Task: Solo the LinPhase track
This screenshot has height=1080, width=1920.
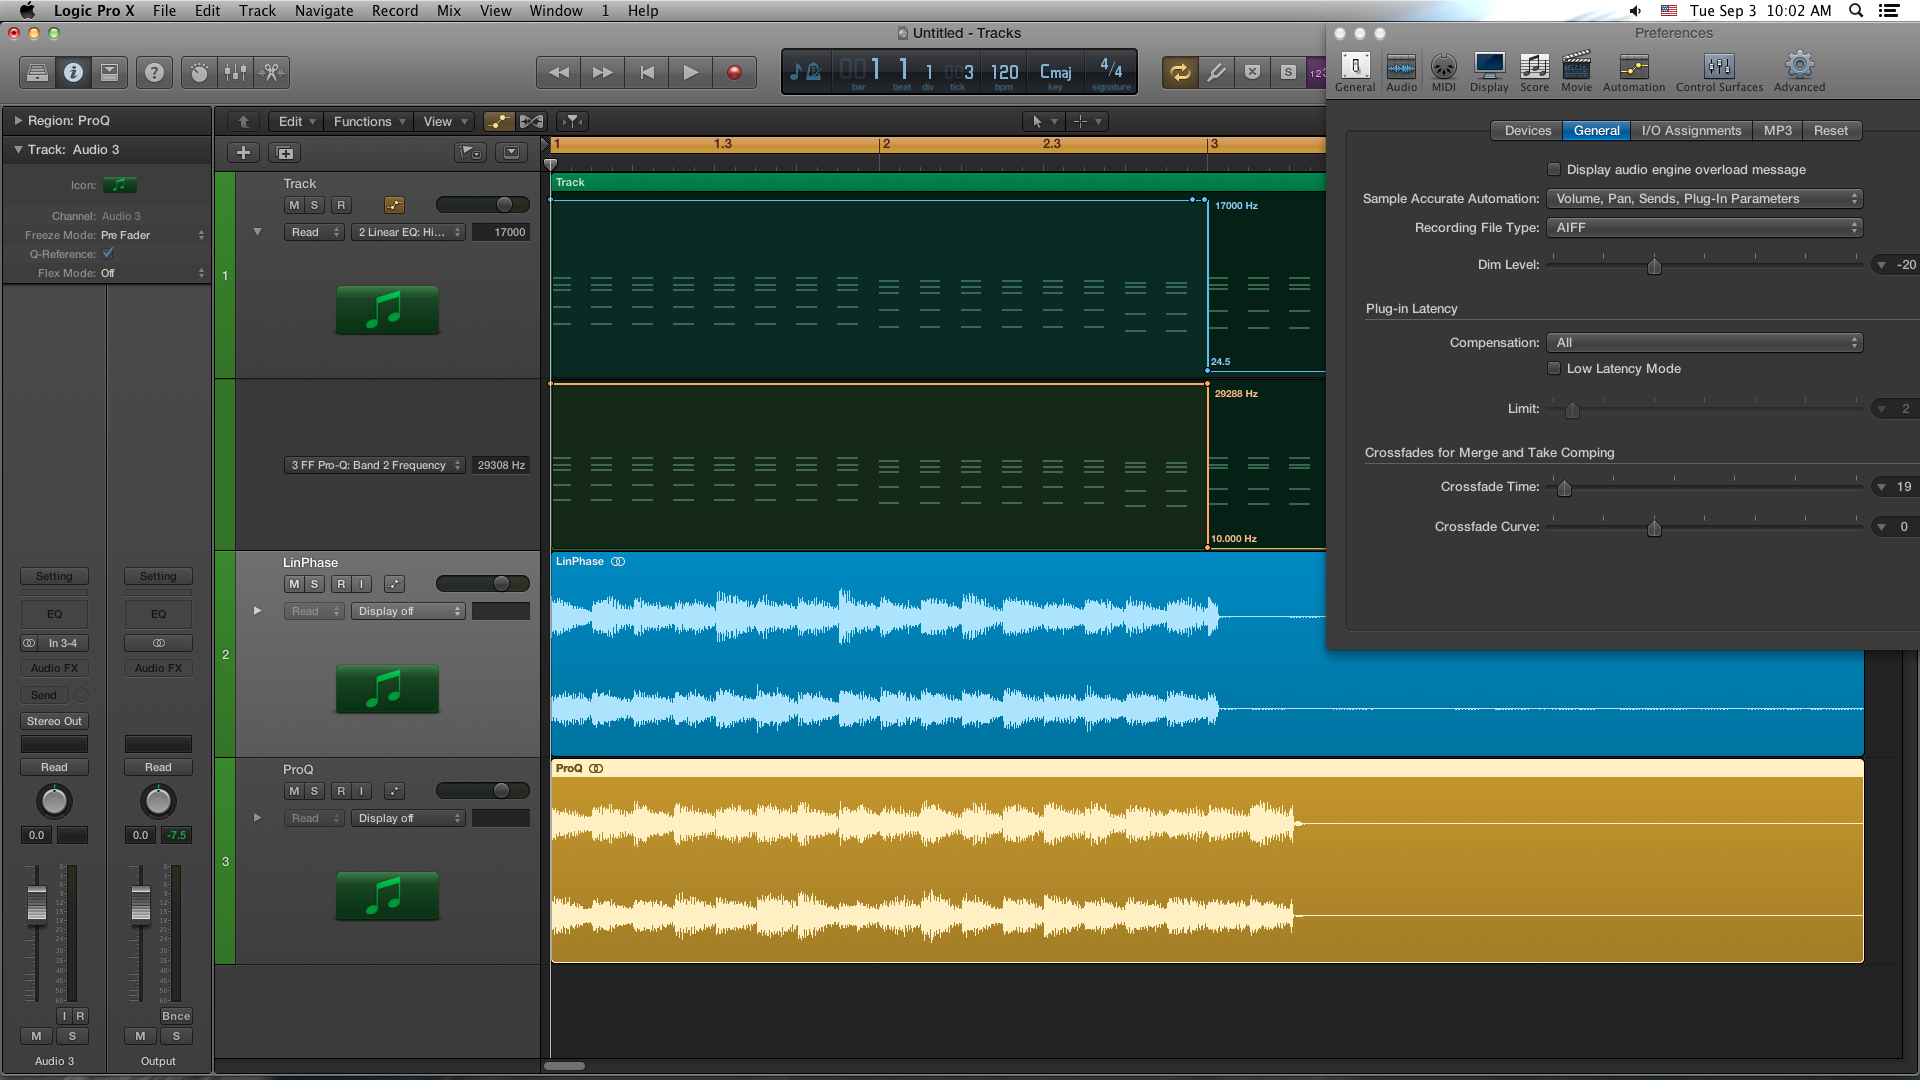Action: 314,584
